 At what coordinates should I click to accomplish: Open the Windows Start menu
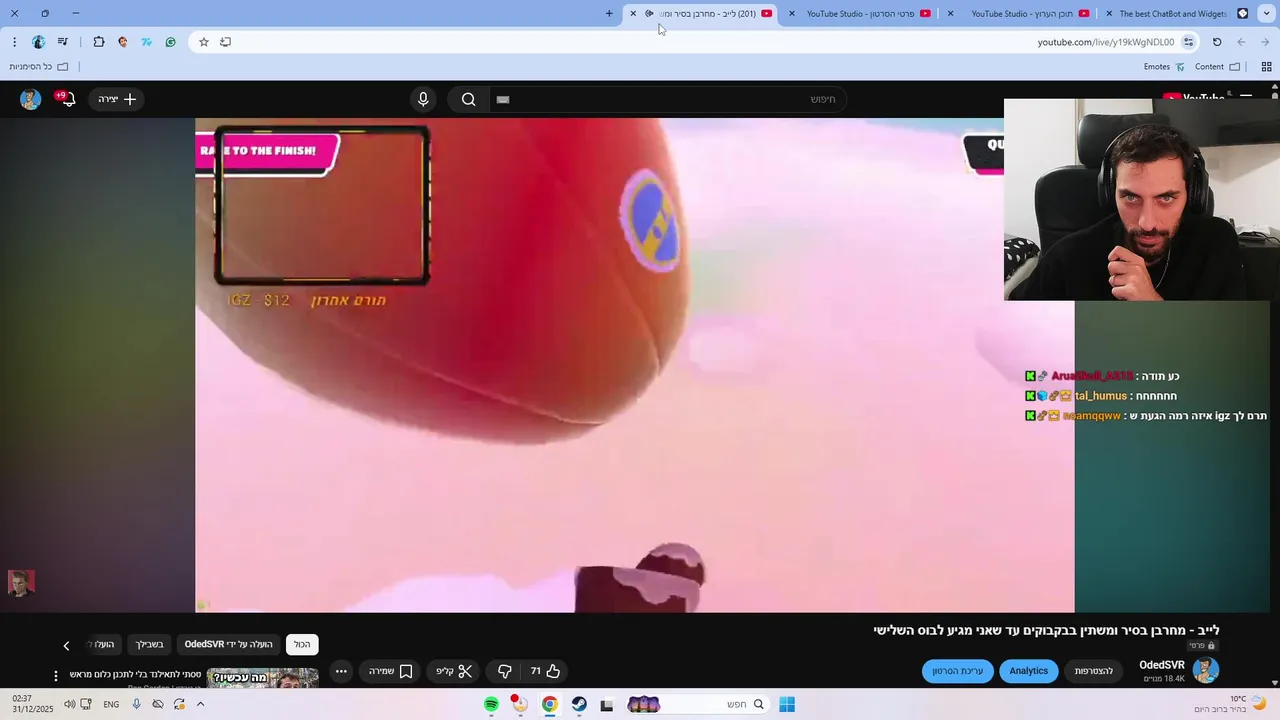pyautogui.click(x=787, y=704)
